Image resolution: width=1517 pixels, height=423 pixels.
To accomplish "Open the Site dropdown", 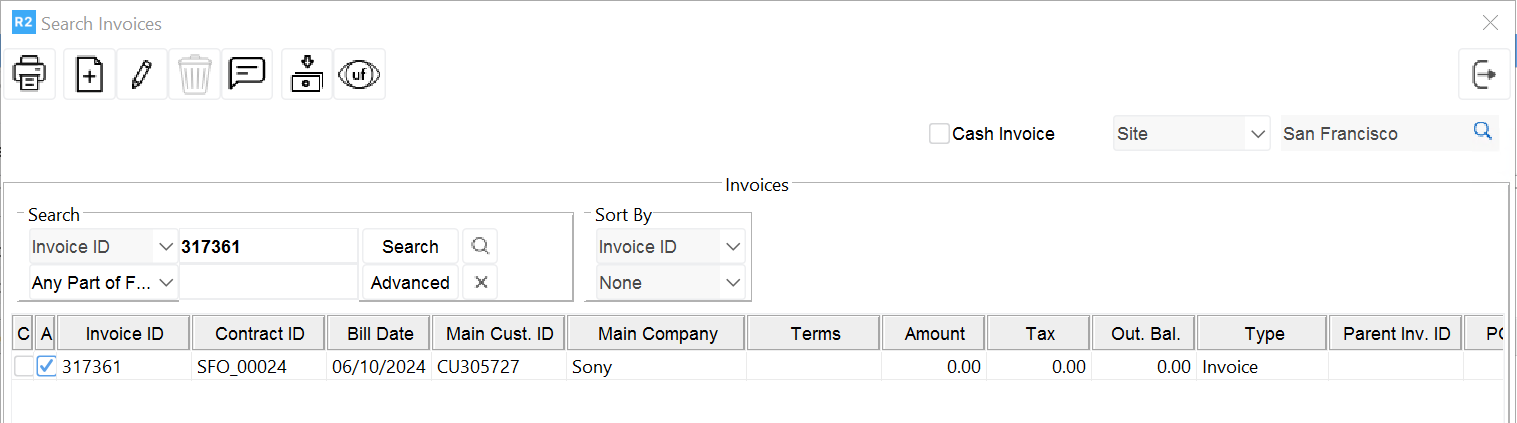I will tap(1191, 134).
